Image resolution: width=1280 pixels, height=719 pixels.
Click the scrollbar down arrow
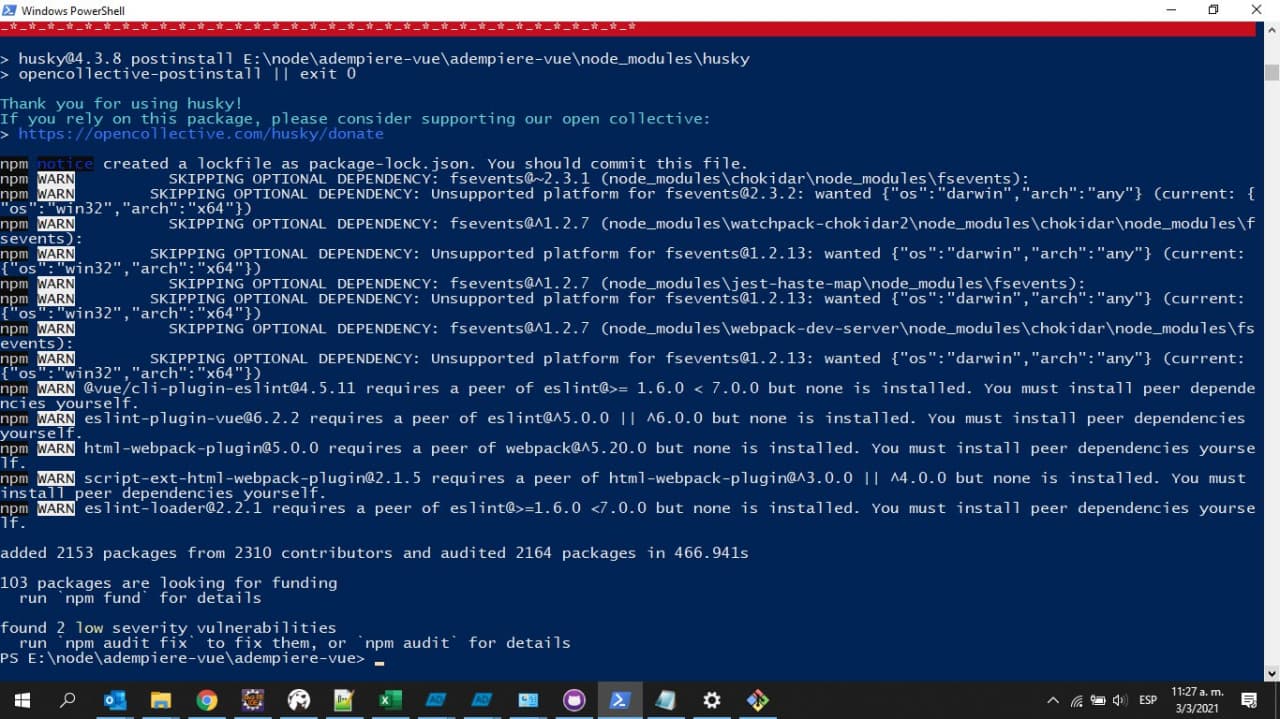click(1272, 673)
